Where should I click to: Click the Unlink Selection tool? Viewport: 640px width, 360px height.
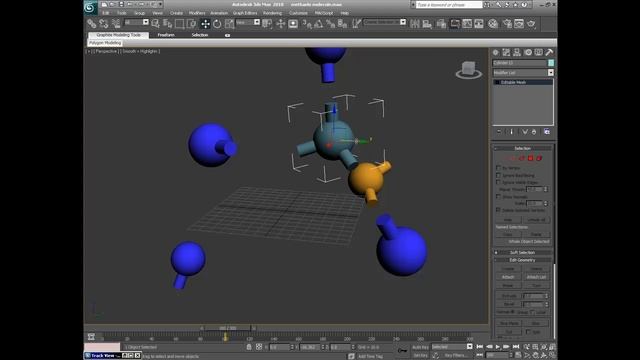104,24
